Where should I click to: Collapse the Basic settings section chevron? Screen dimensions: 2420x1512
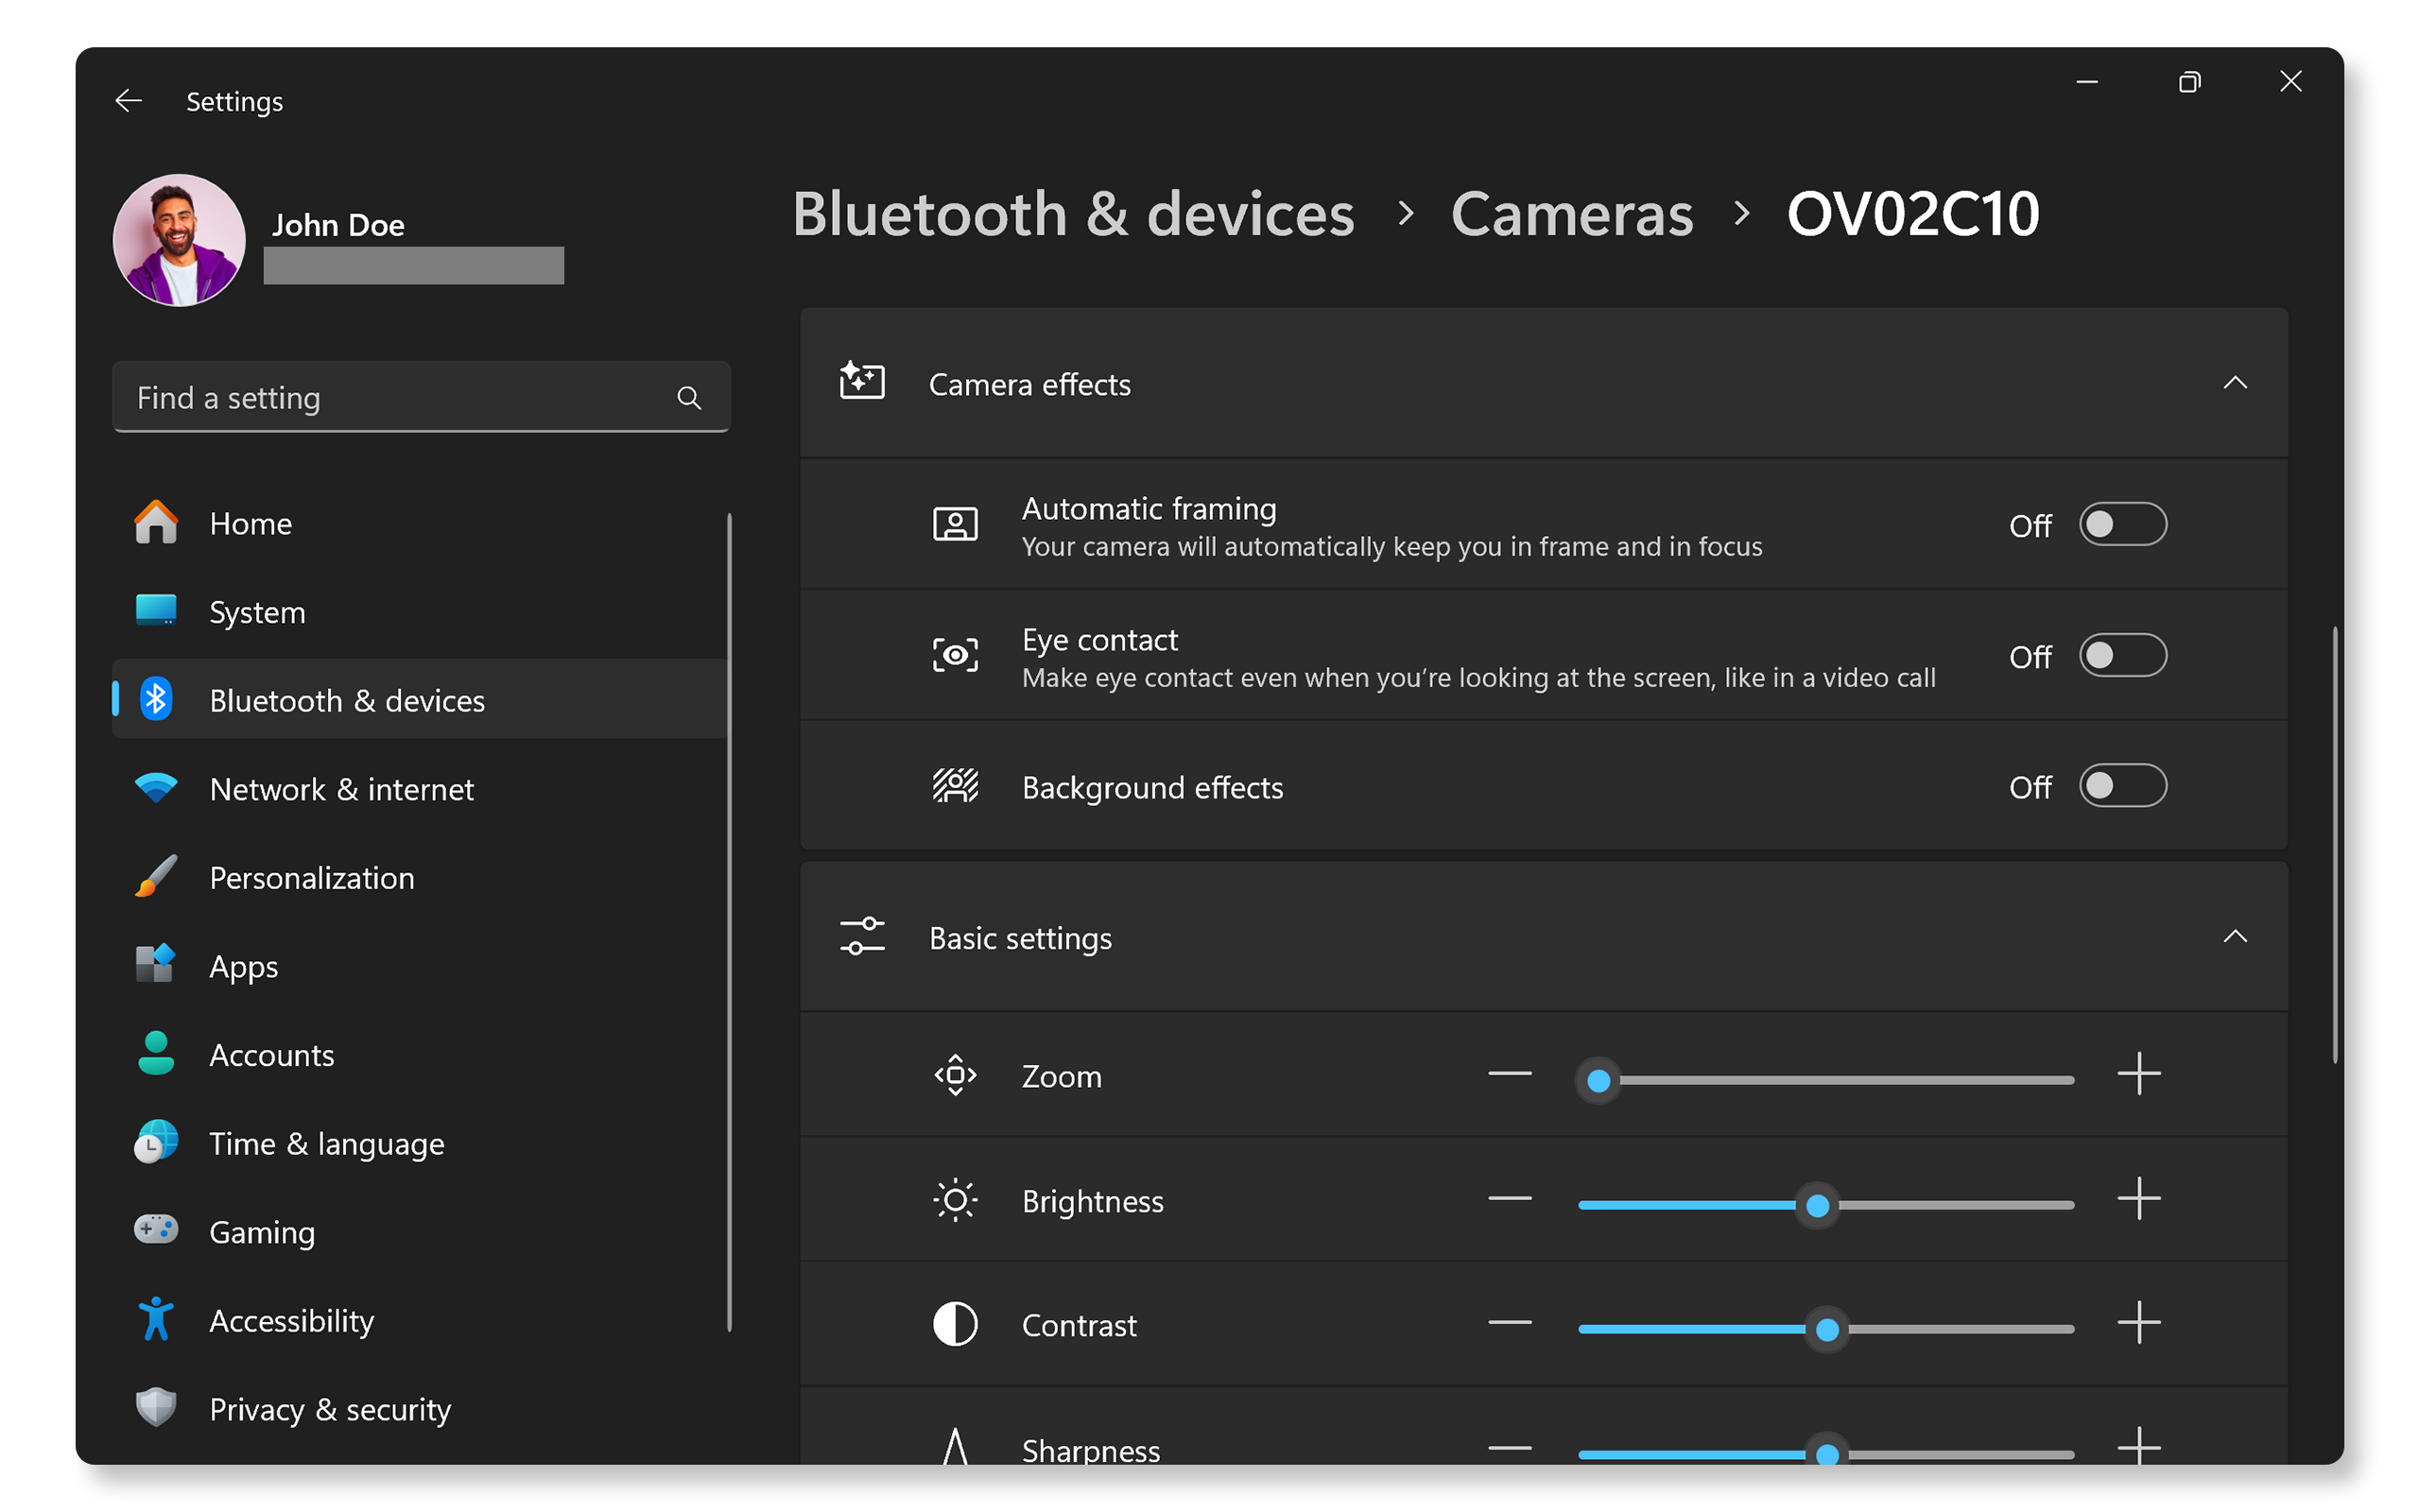tap(2234, 937)
